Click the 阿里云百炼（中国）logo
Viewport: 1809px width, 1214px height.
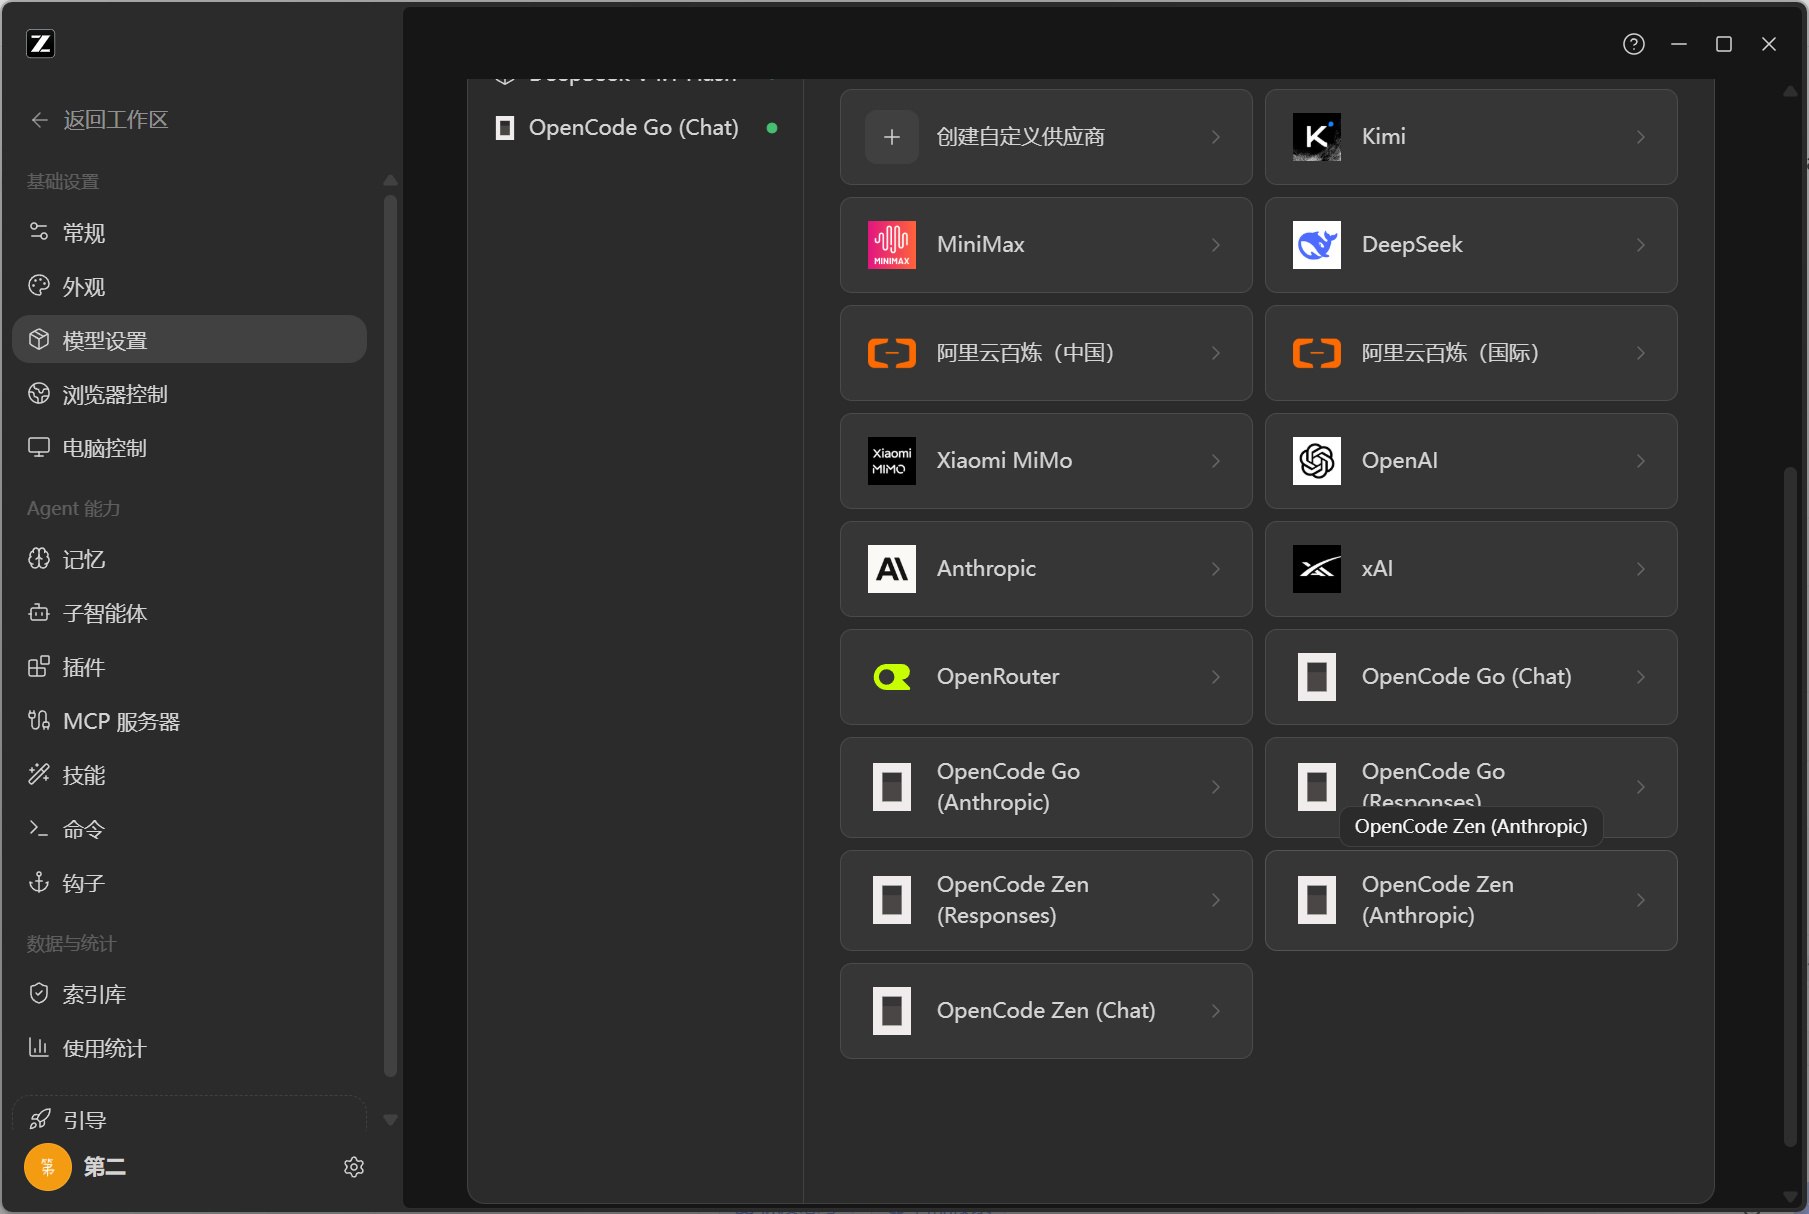pos(892,353)
